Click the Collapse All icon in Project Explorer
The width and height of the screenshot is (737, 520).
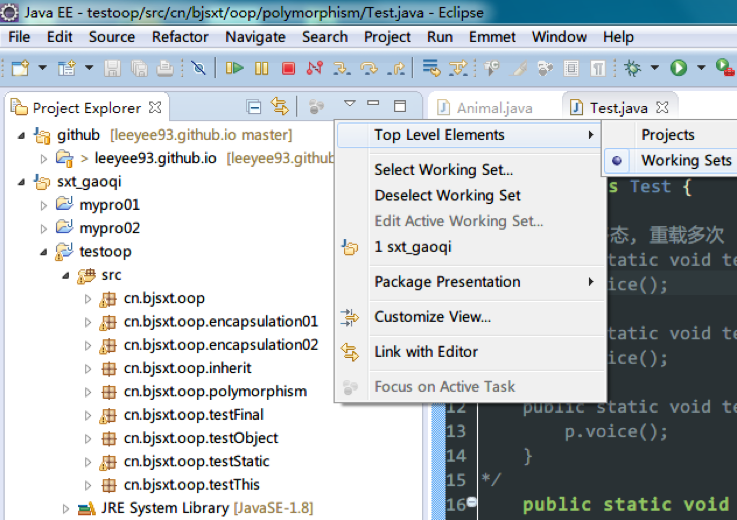point(254,108)
